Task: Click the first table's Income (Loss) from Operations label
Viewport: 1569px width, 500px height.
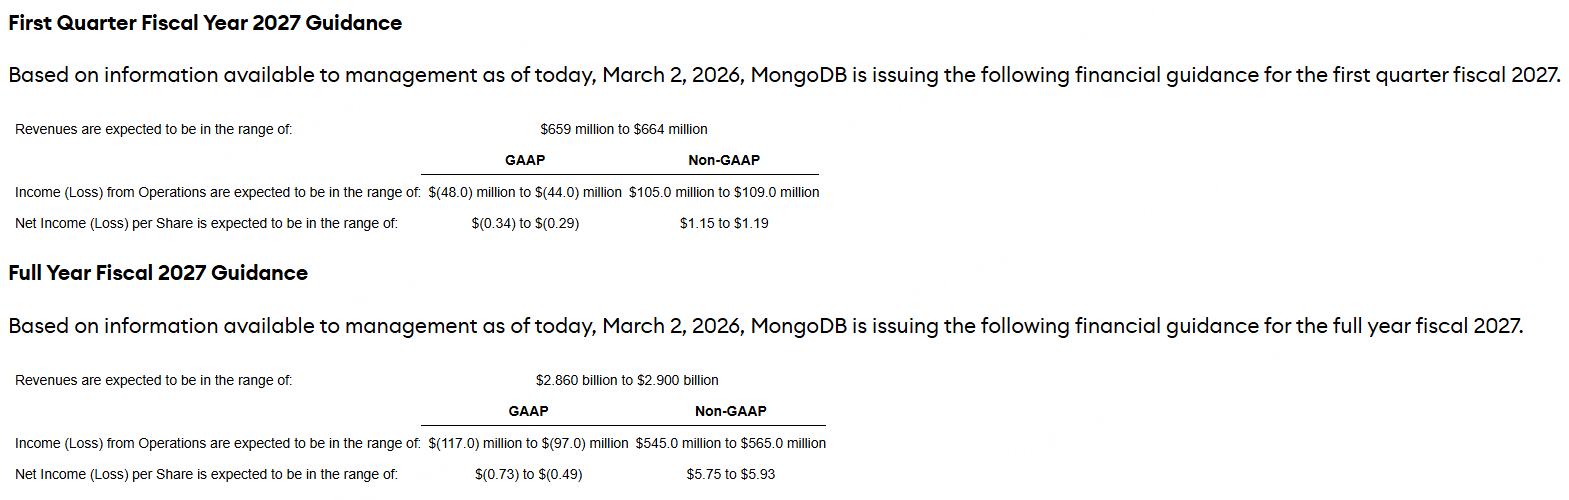Action: coord(217,192)
